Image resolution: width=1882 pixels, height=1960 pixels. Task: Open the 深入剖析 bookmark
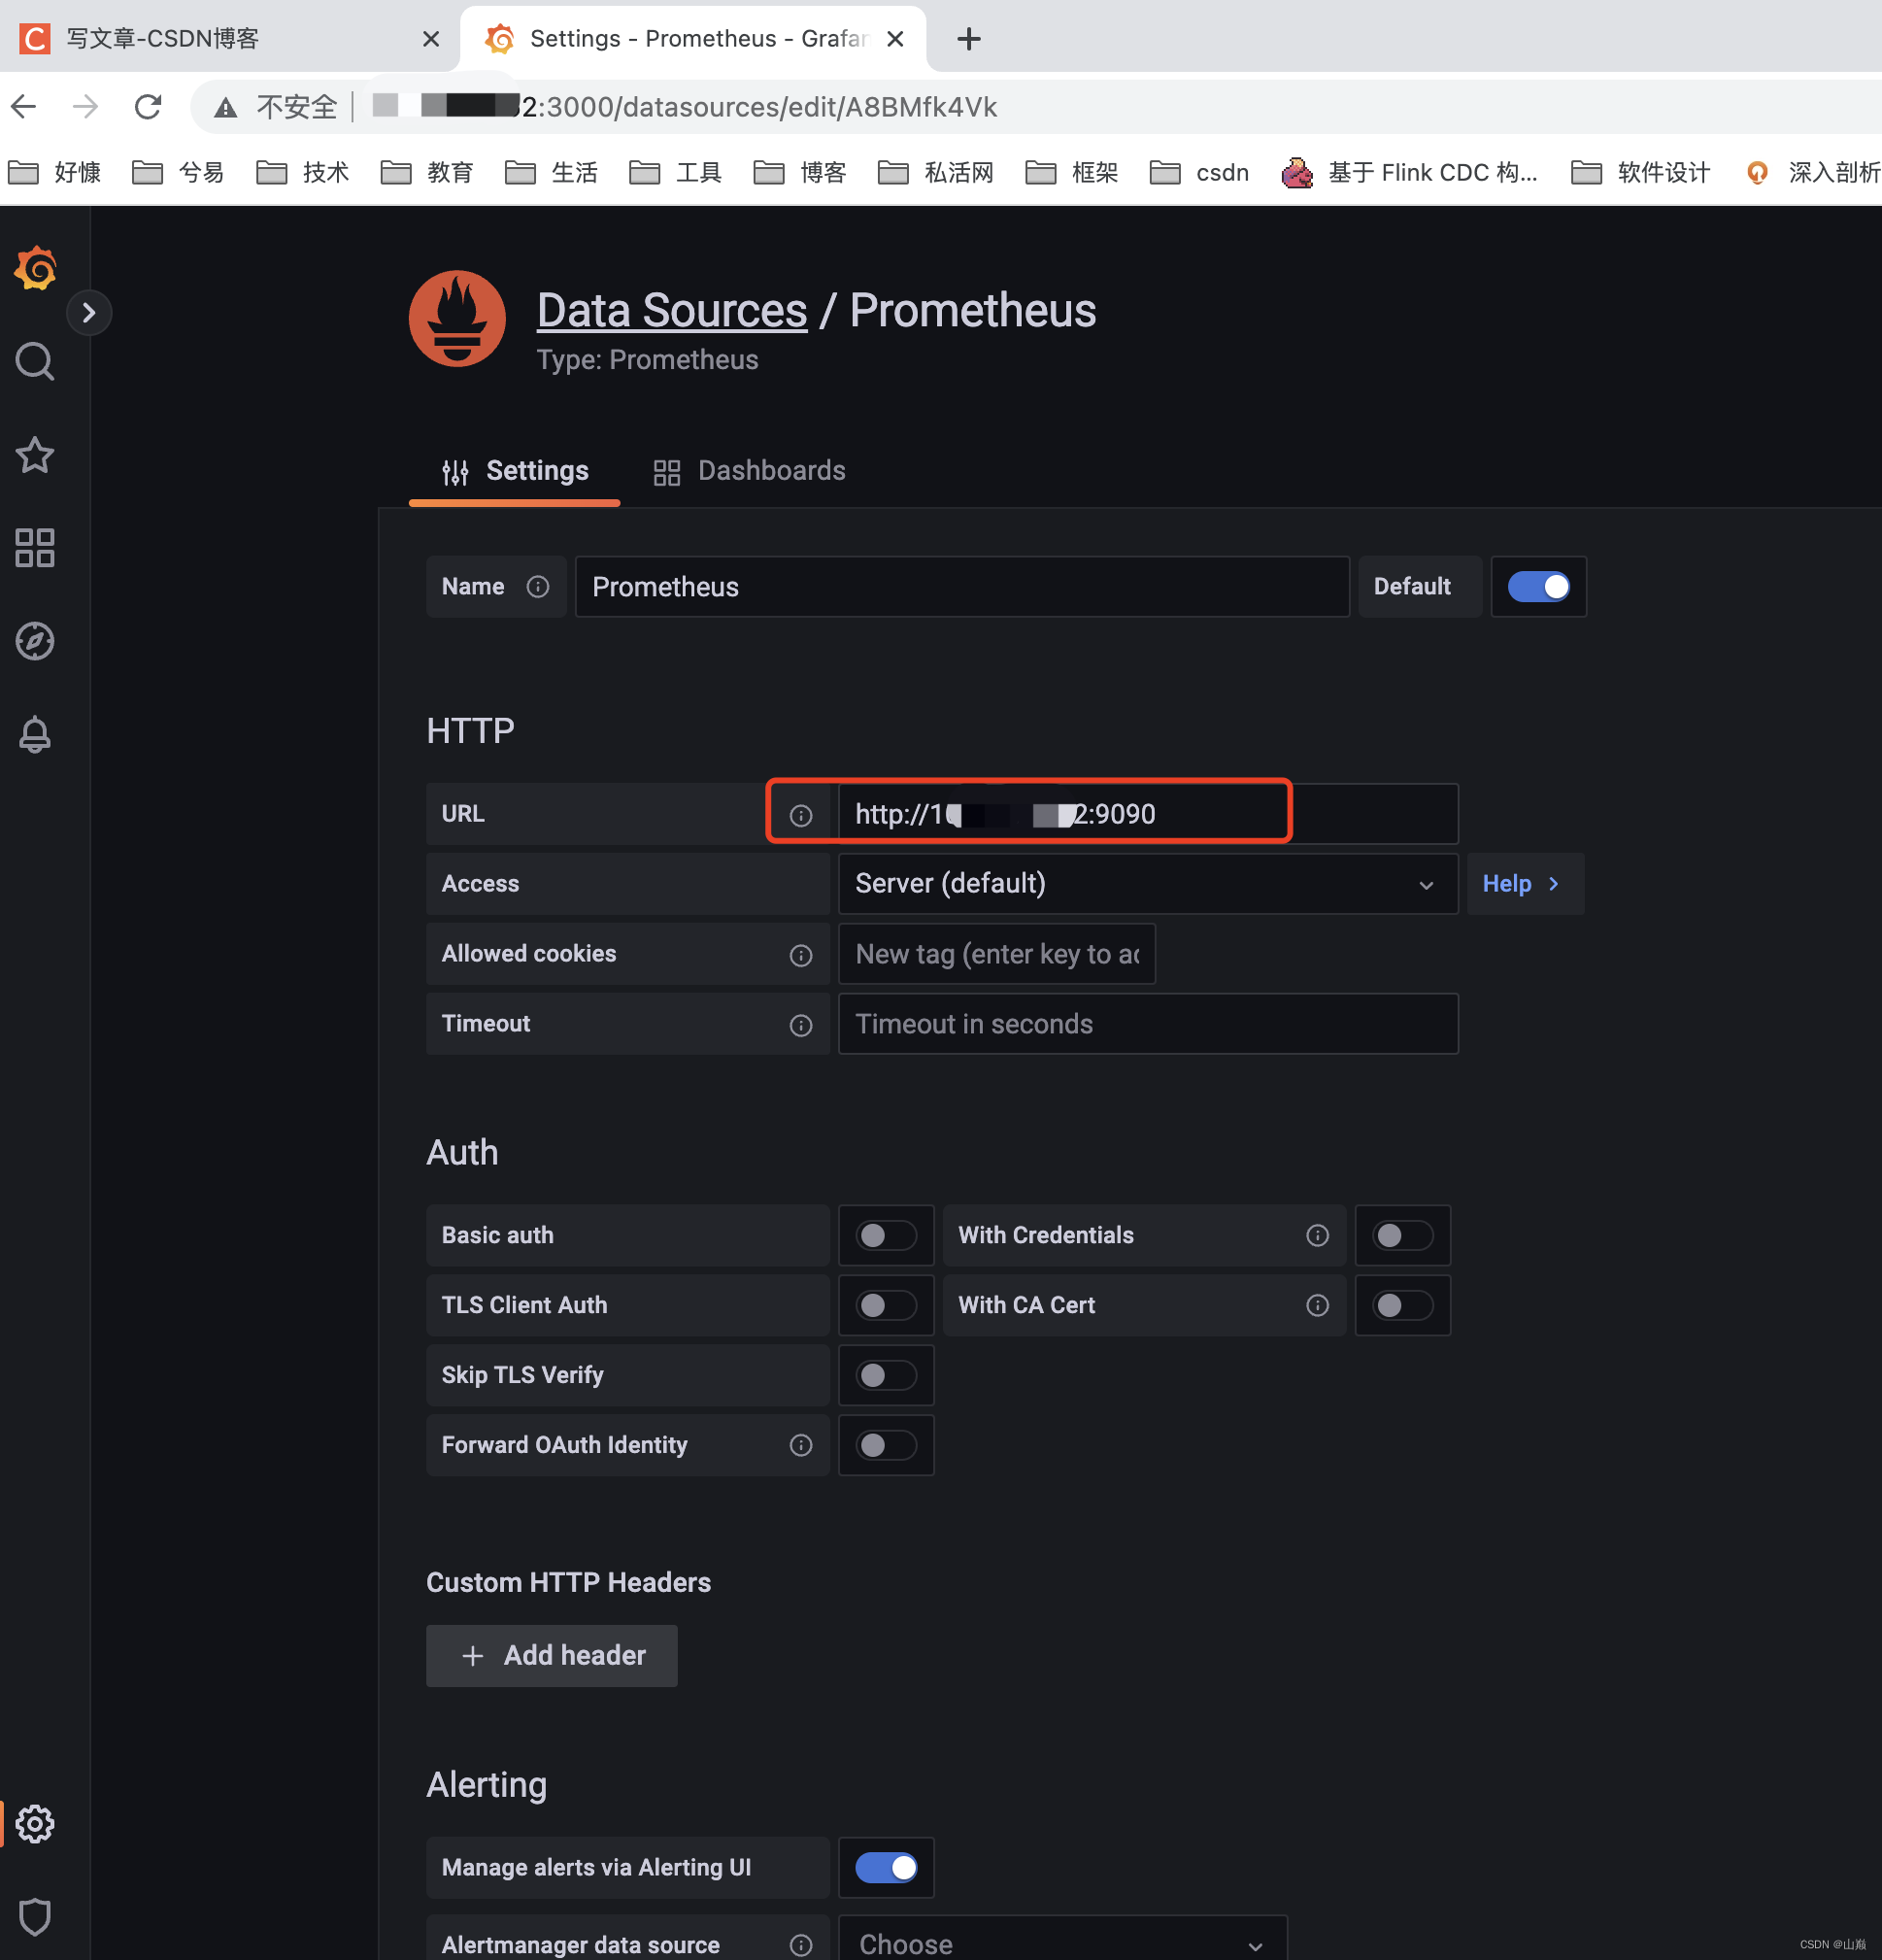click(x=1812, y=173)
